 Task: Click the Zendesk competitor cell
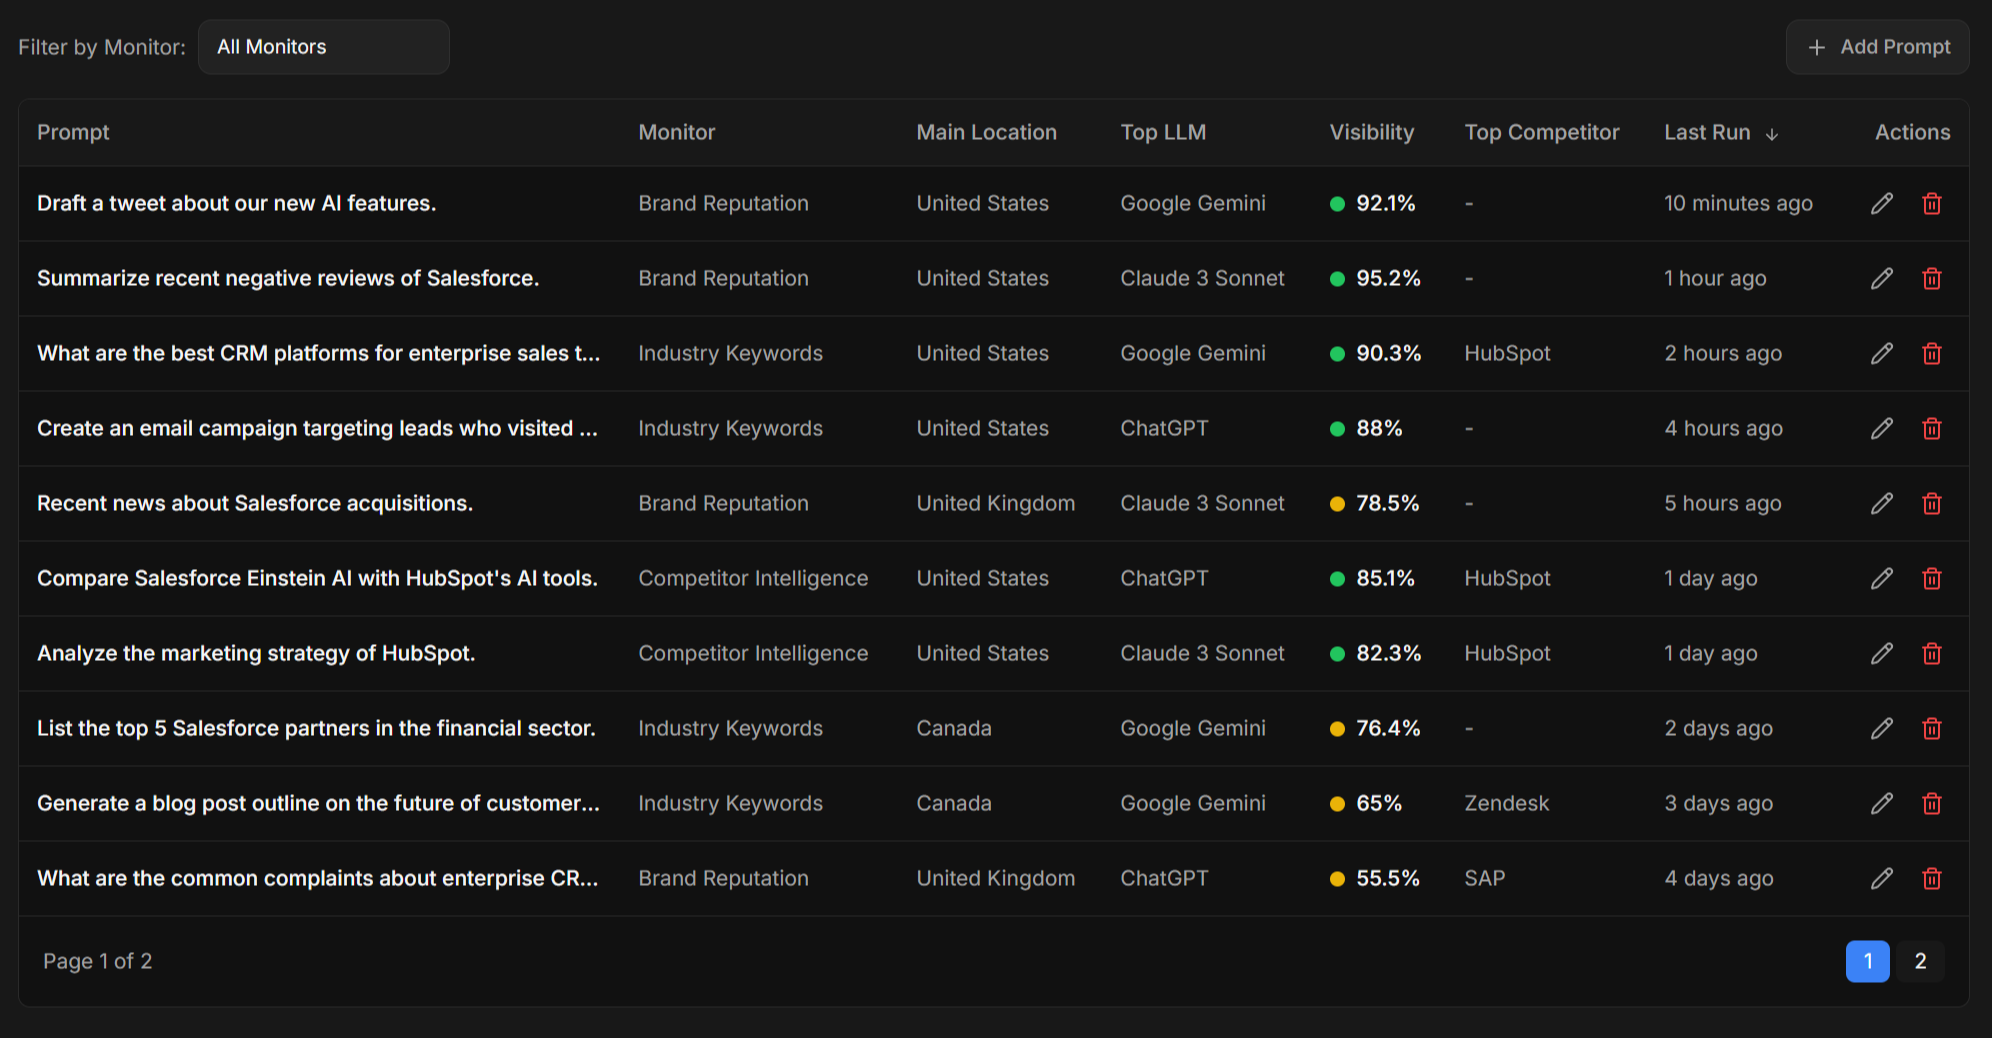tap(1507, 803)
